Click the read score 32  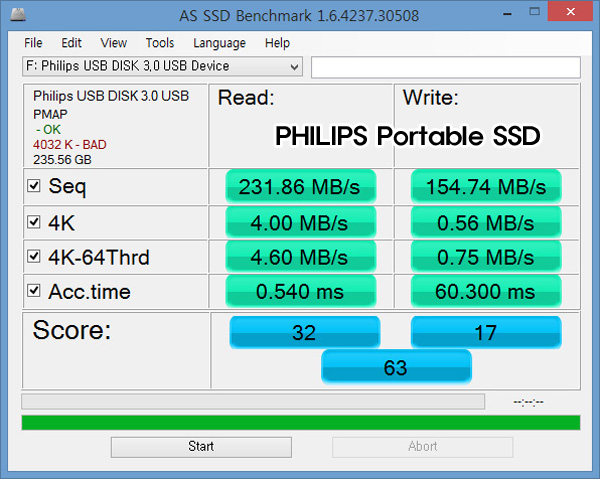[x=305, y=332]
